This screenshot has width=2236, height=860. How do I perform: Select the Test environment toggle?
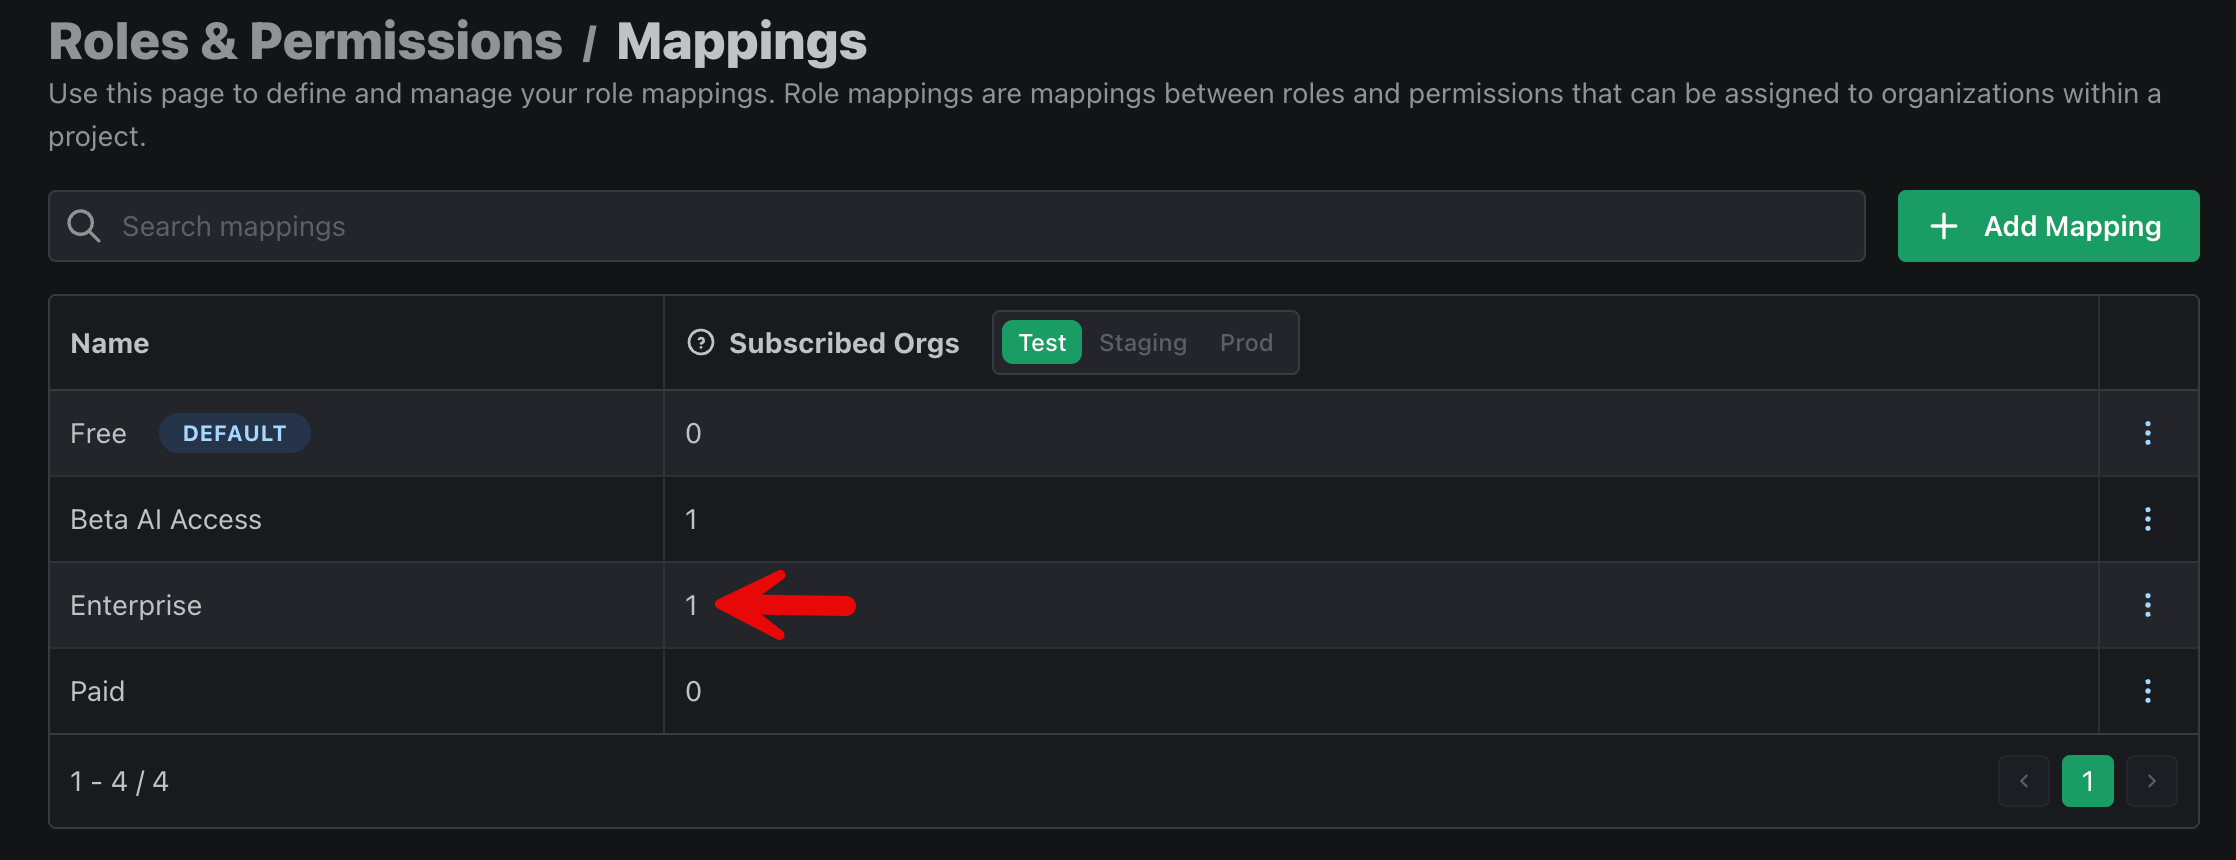point(1042,343)
